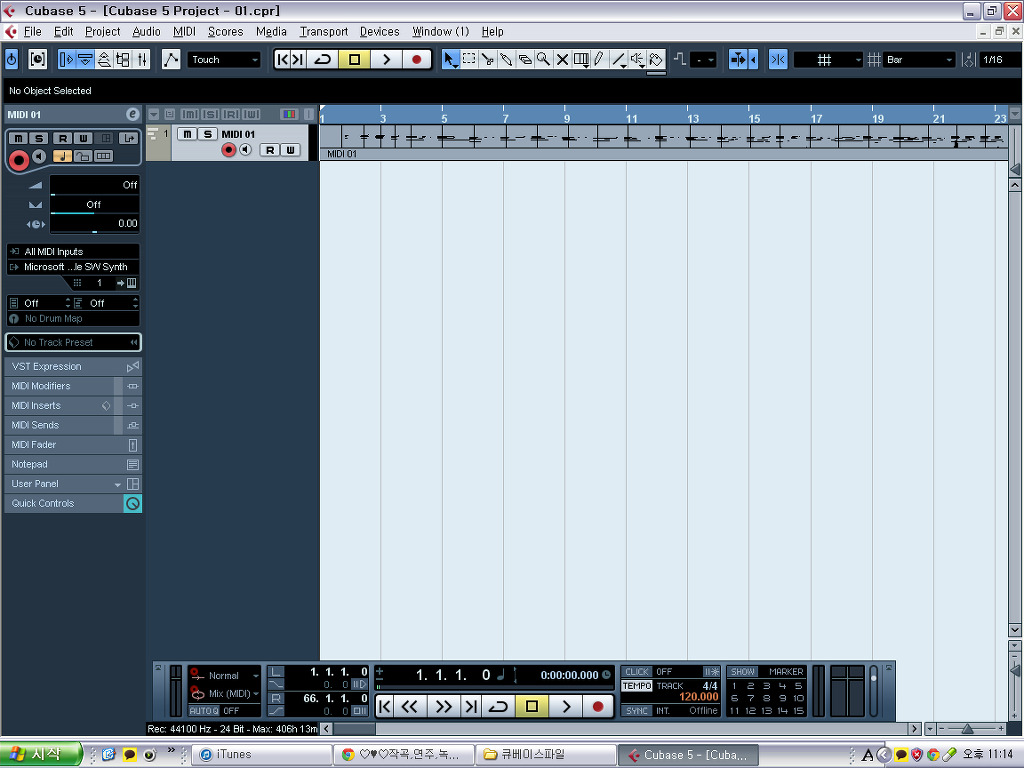
Task: Open the Pool window icon
Action: point(123,59)
